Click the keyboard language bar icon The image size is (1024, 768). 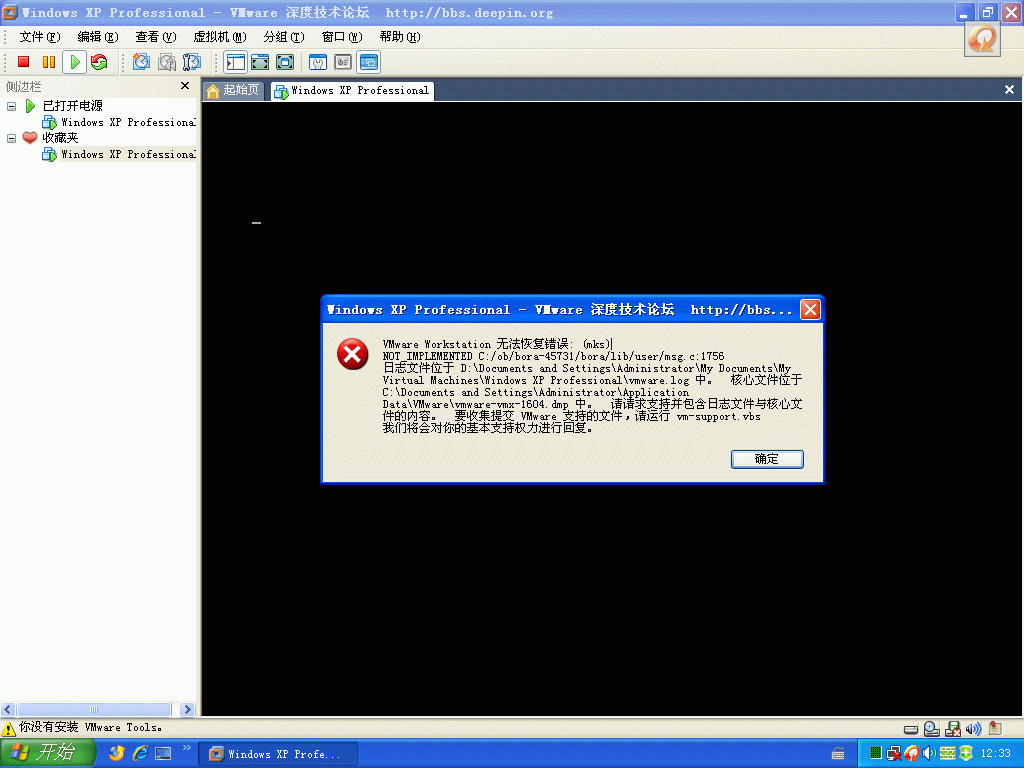[x=838, y=754]
